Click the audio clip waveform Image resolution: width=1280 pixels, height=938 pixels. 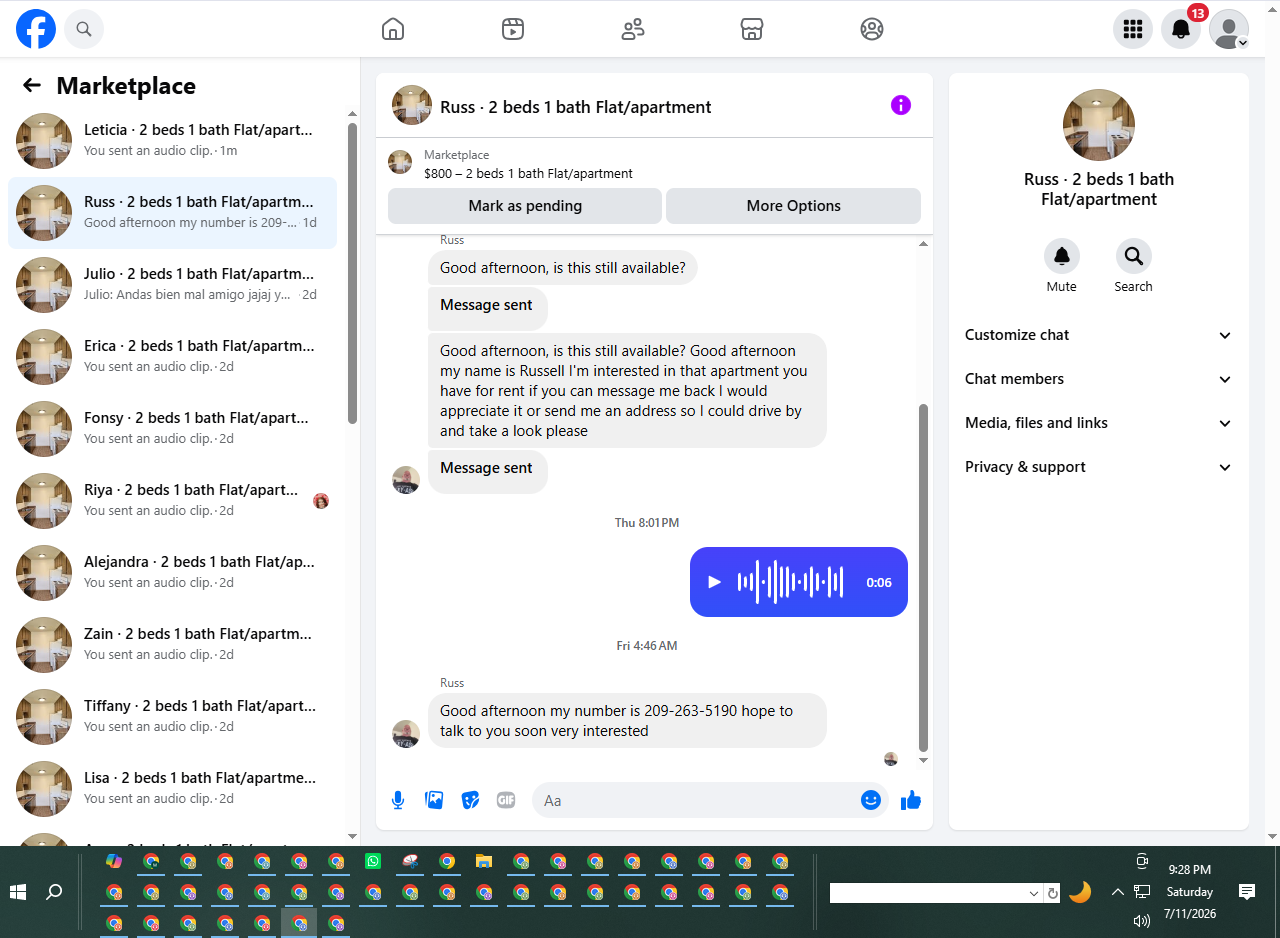pyautogui.click(x=790, y=582)
